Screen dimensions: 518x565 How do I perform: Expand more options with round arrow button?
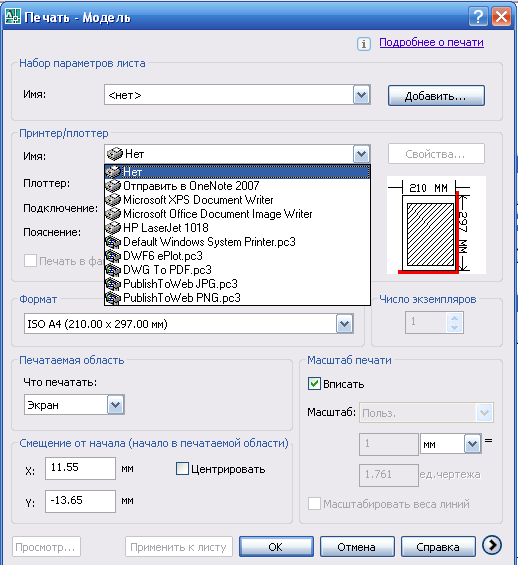pos(492,544)
